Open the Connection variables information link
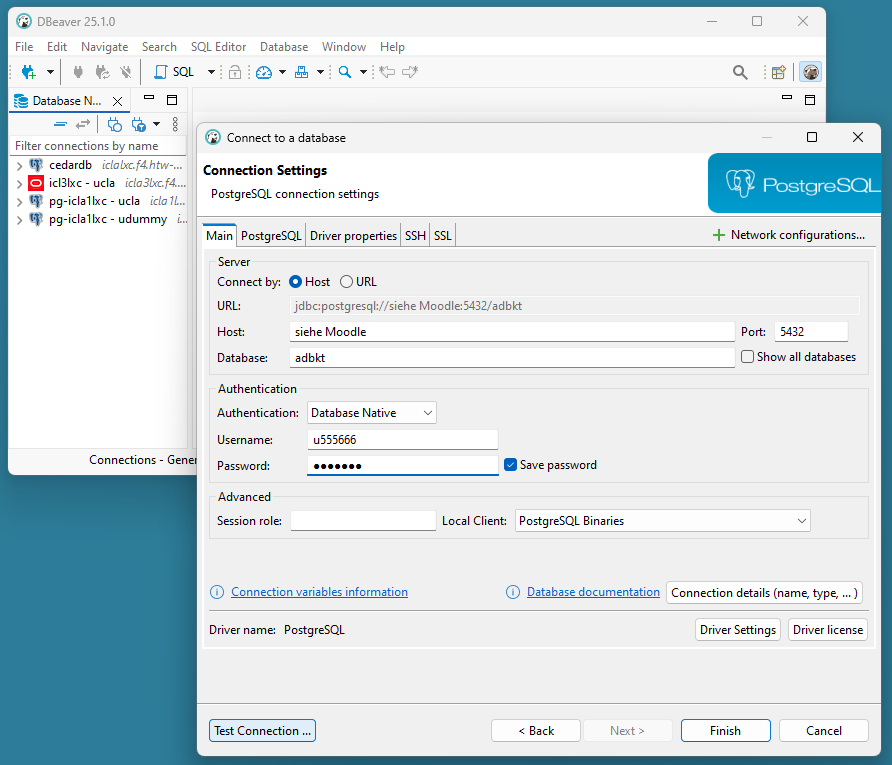Image resolution: width=892 pixels, height=765 pixels. (x=319, y=592)
